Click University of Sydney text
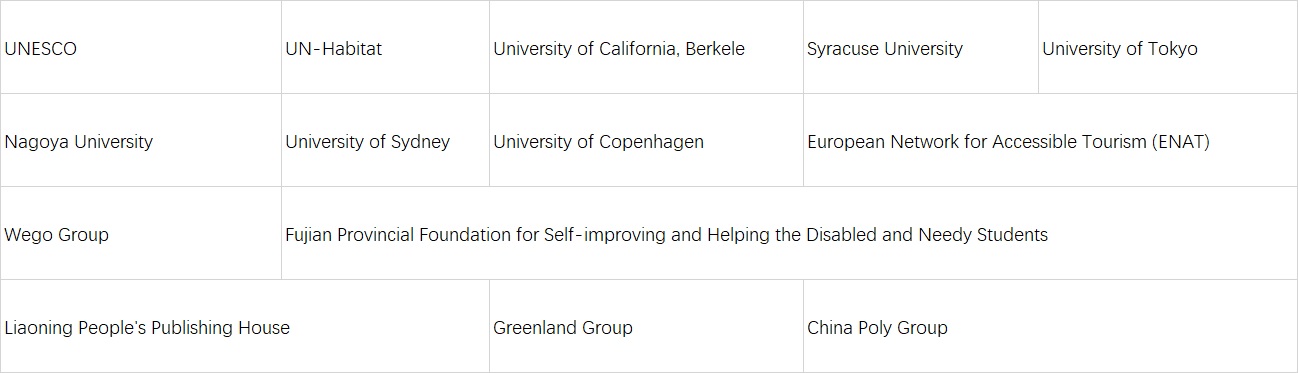Screen dimensions: 1298x373 (367, 142)
